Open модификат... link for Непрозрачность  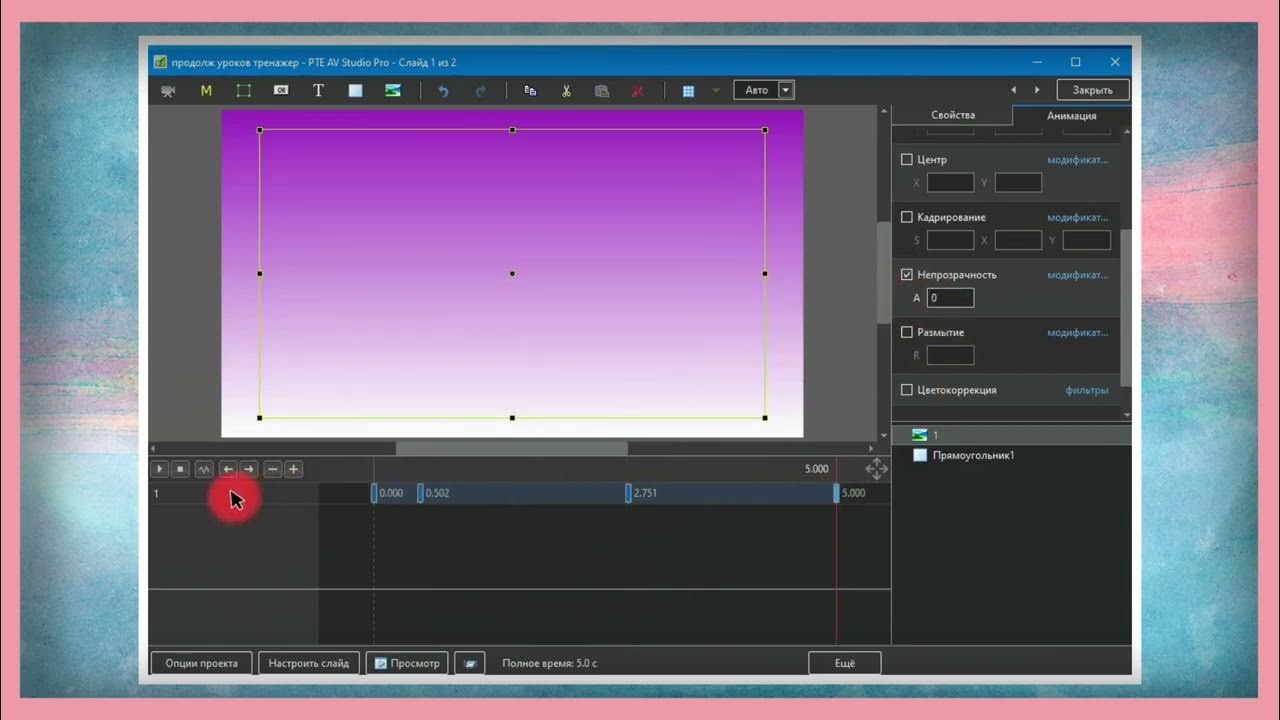[x=1077, y=275]
